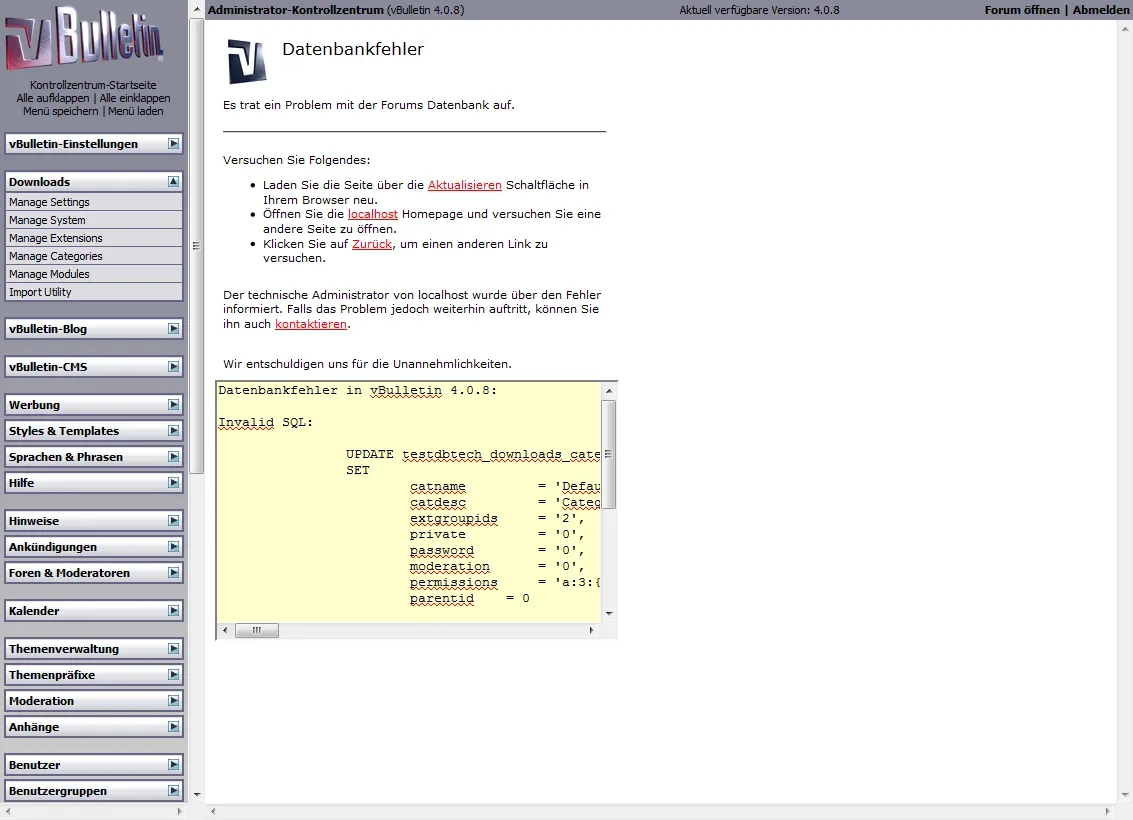Click inside the SQL error text area
The height and width of the screenshot is (820, 1133).
[409, 501]
